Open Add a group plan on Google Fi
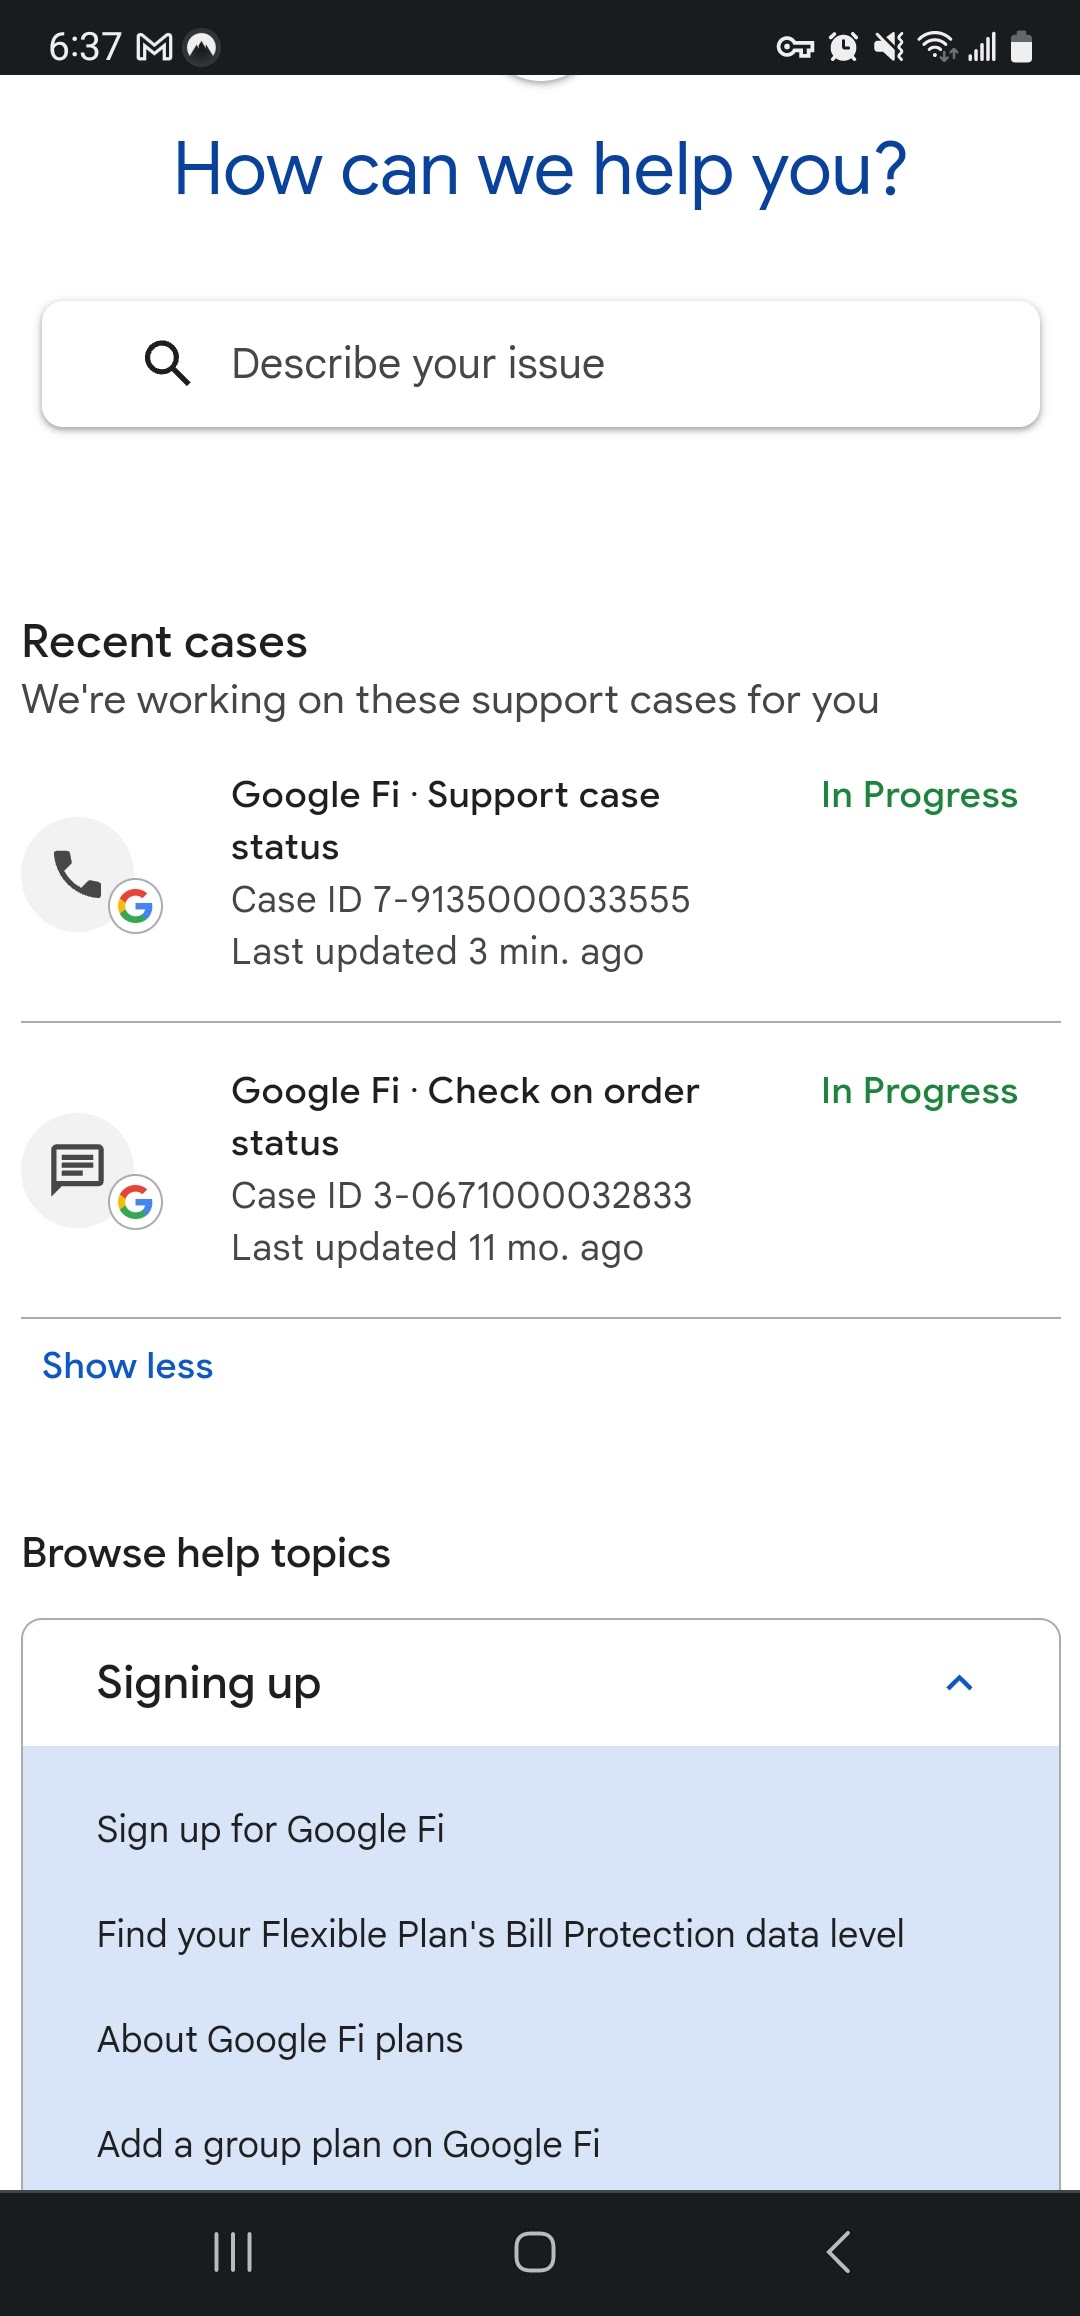The width and height of the screenshot is (1080, 2316). tap(348, 2144)
